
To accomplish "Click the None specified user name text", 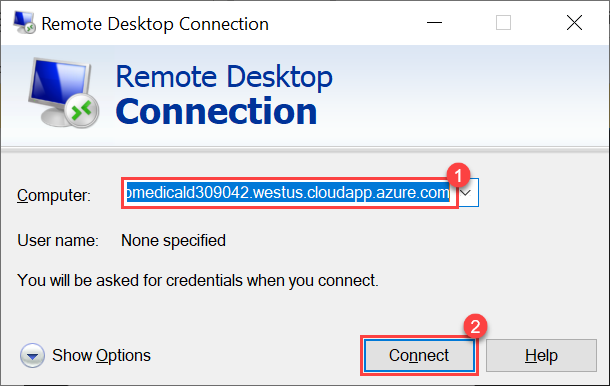I will [x=173, y=240].
